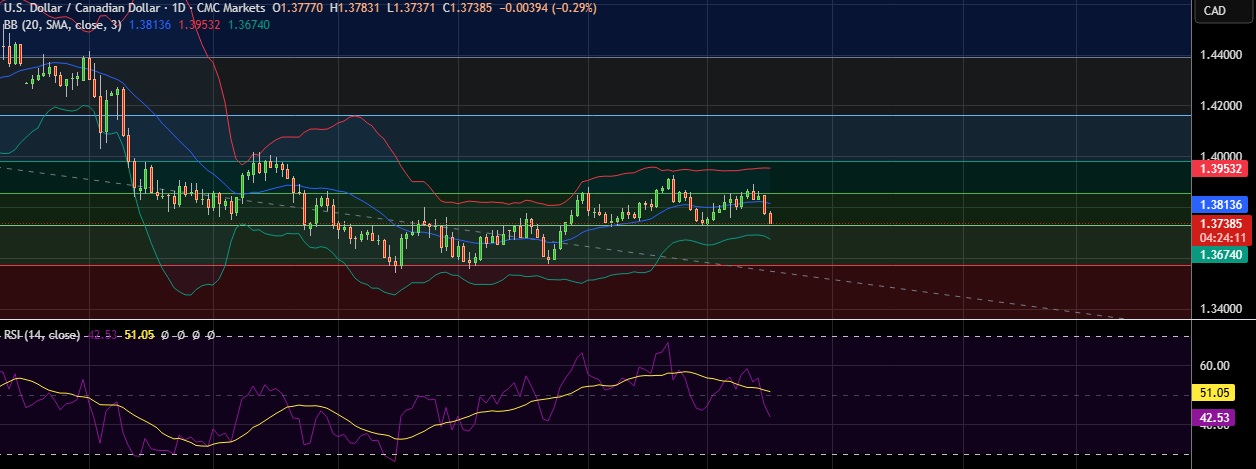This screenshot has height=469, width=1256.
Task: Click the U.S. Dollar / Canadian Dollar title
Action: coord(84,7)
